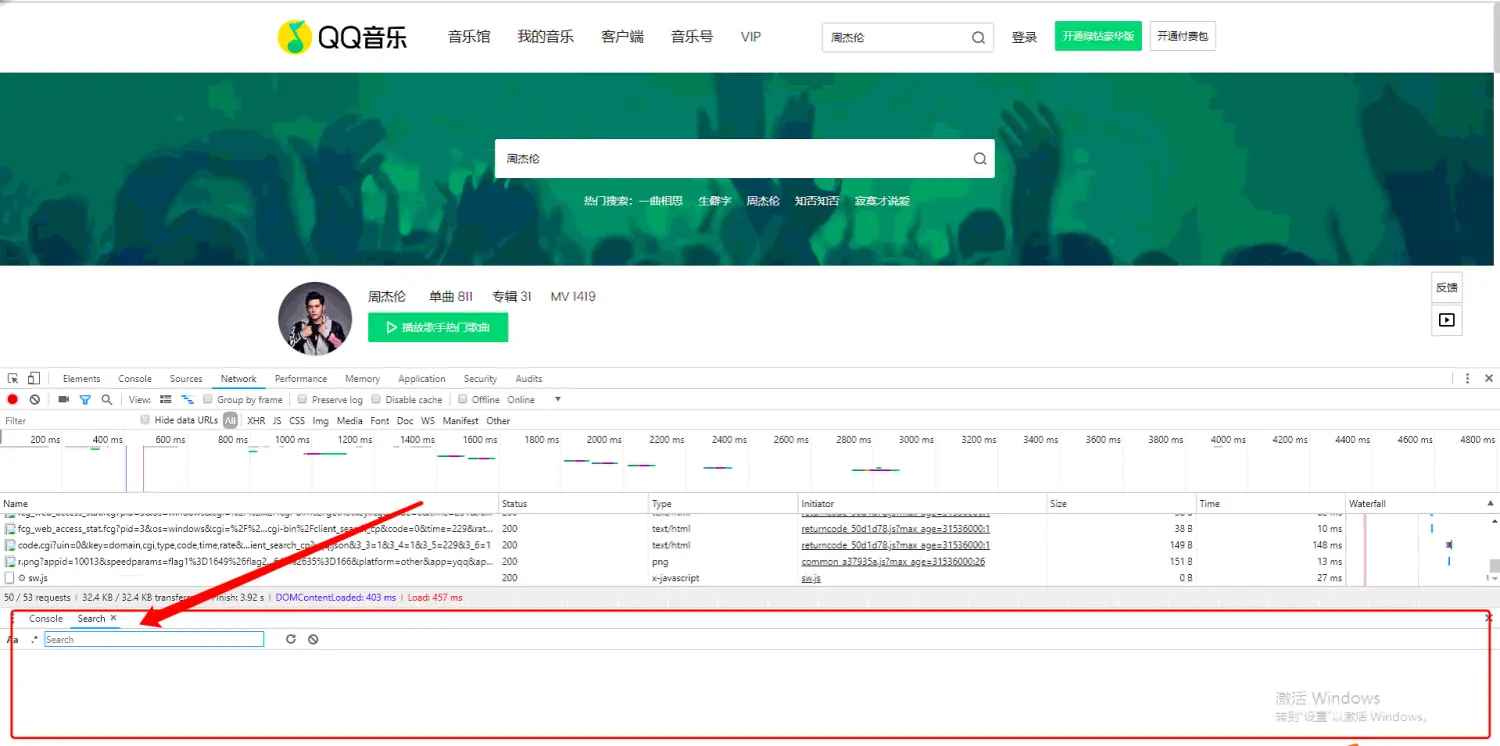Click hot search link 一曲相思
The height and width of the screenshot is (746, 1500).
[661, 201]
